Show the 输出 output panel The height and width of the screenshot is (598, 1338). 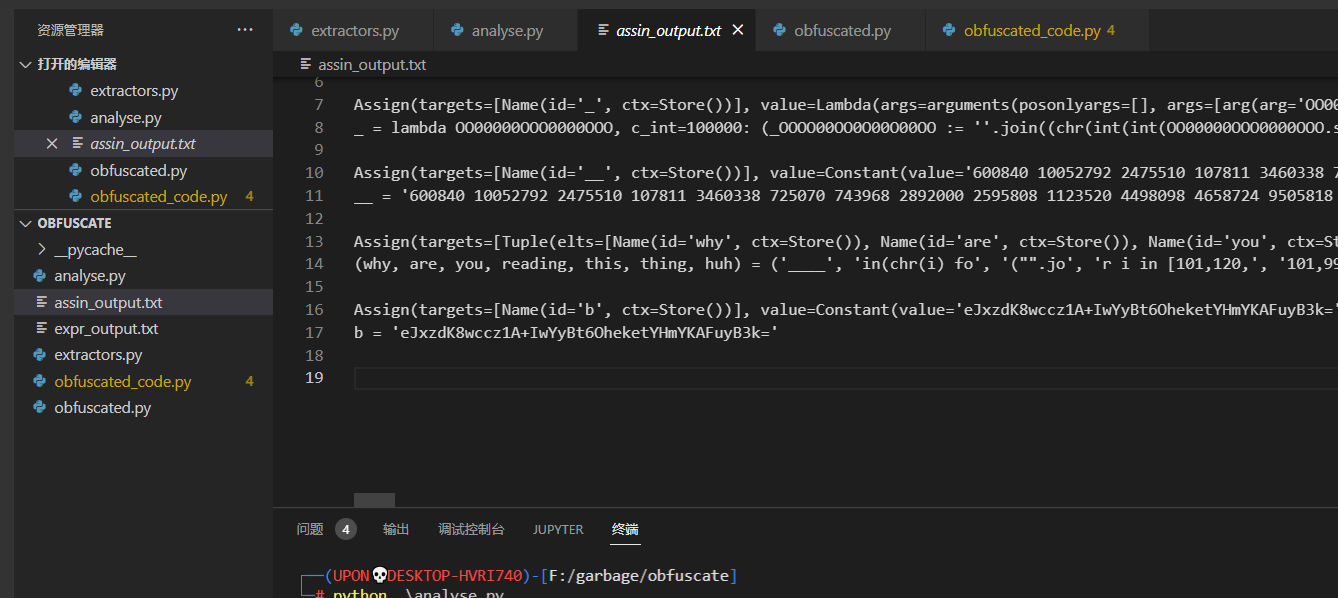[396, 529]
